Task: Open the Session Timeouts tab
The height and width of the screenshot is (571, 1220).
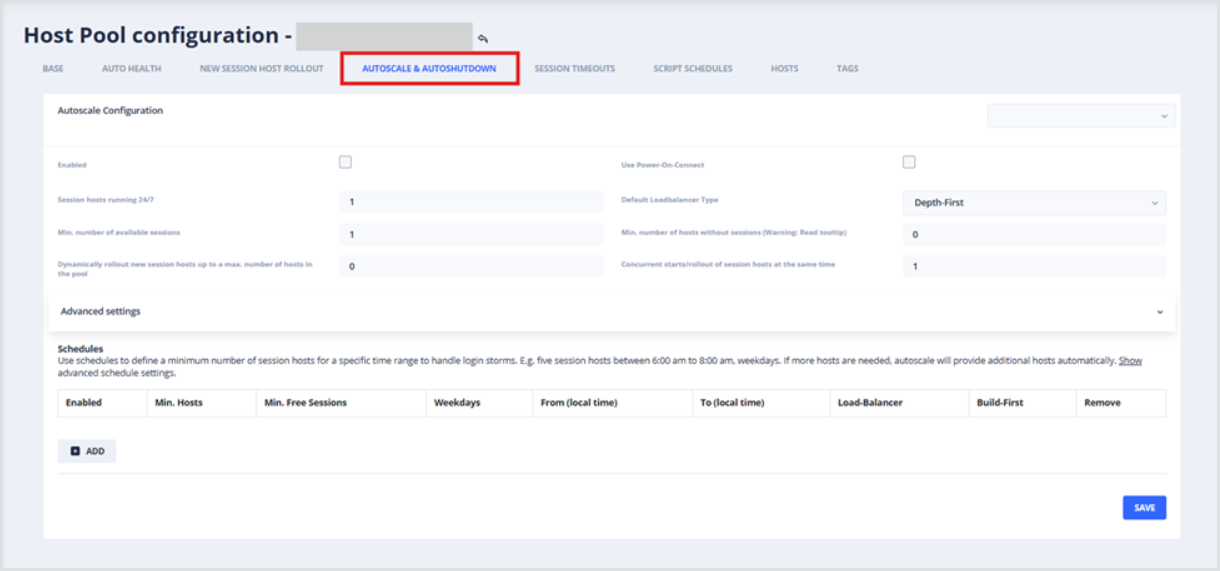Action: (x=574, y=69)
